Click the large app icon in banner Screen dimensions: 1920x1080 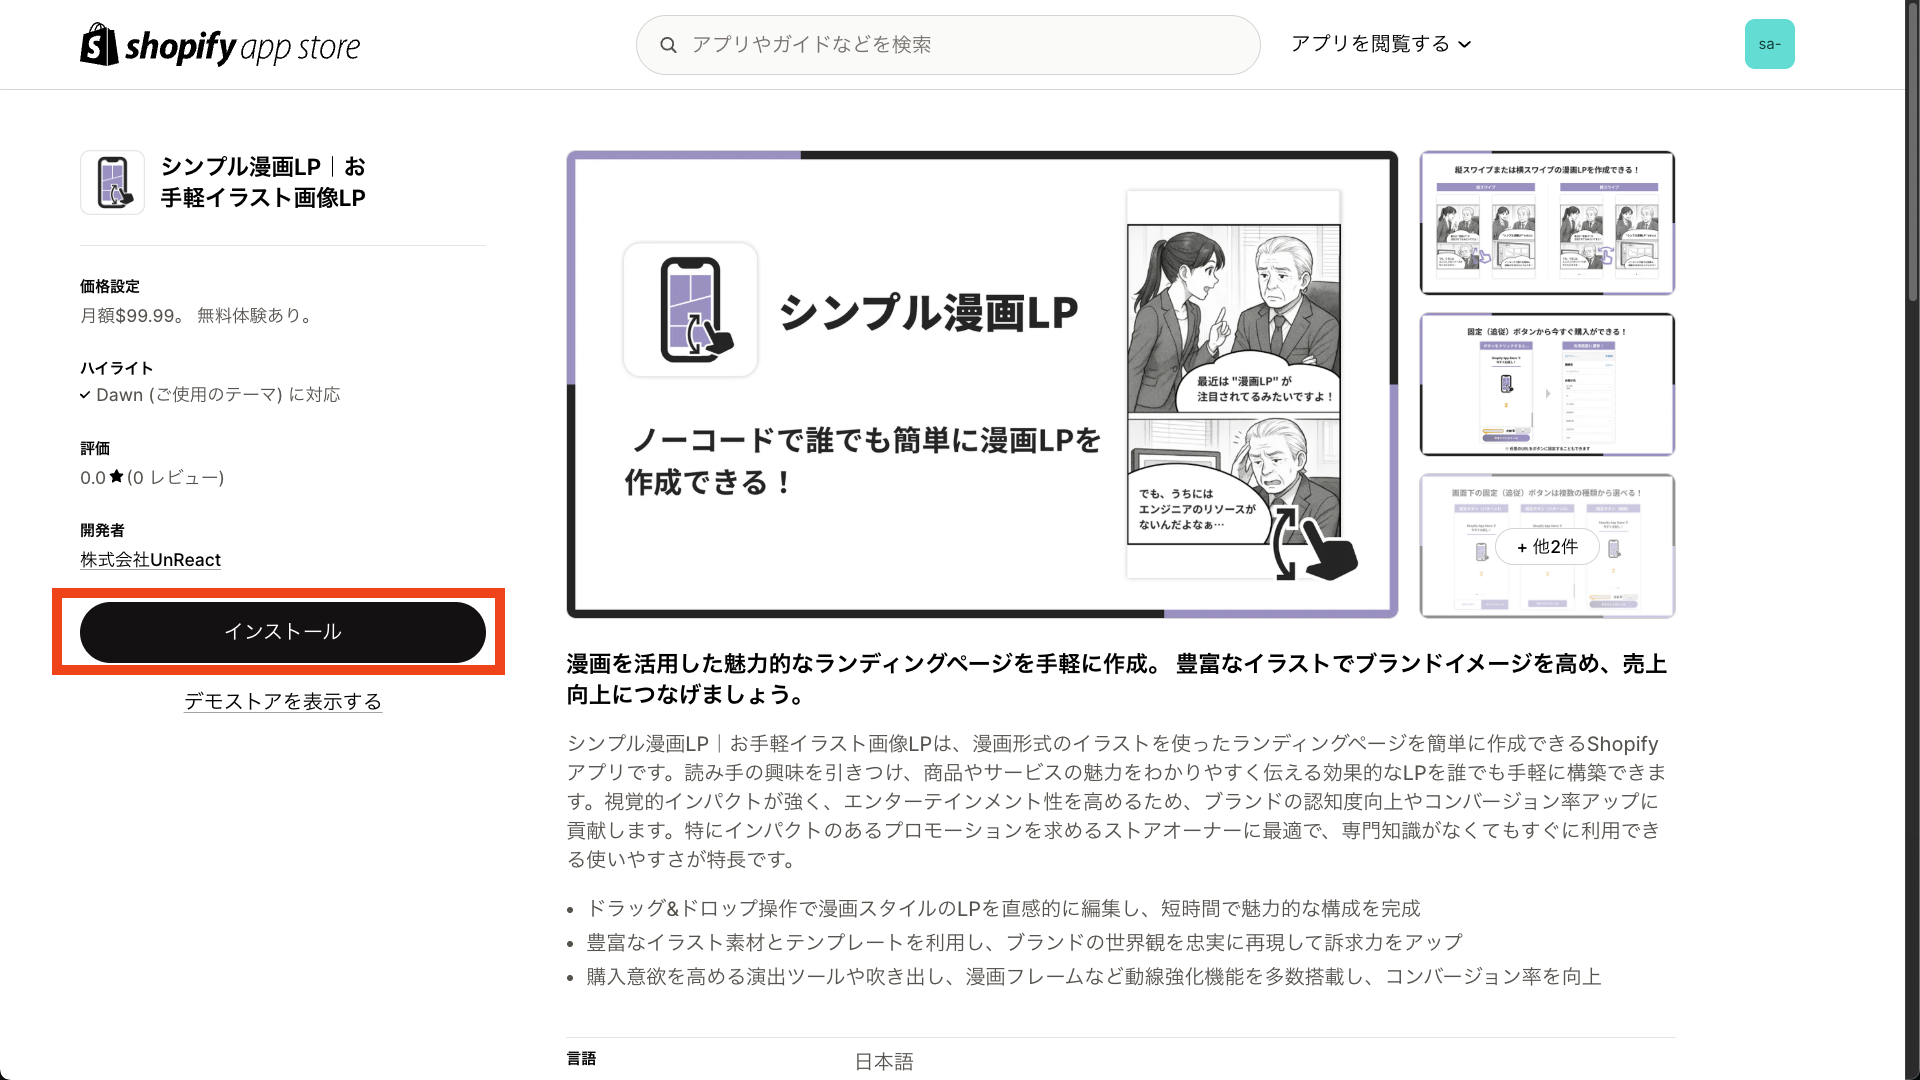(690, 310)
